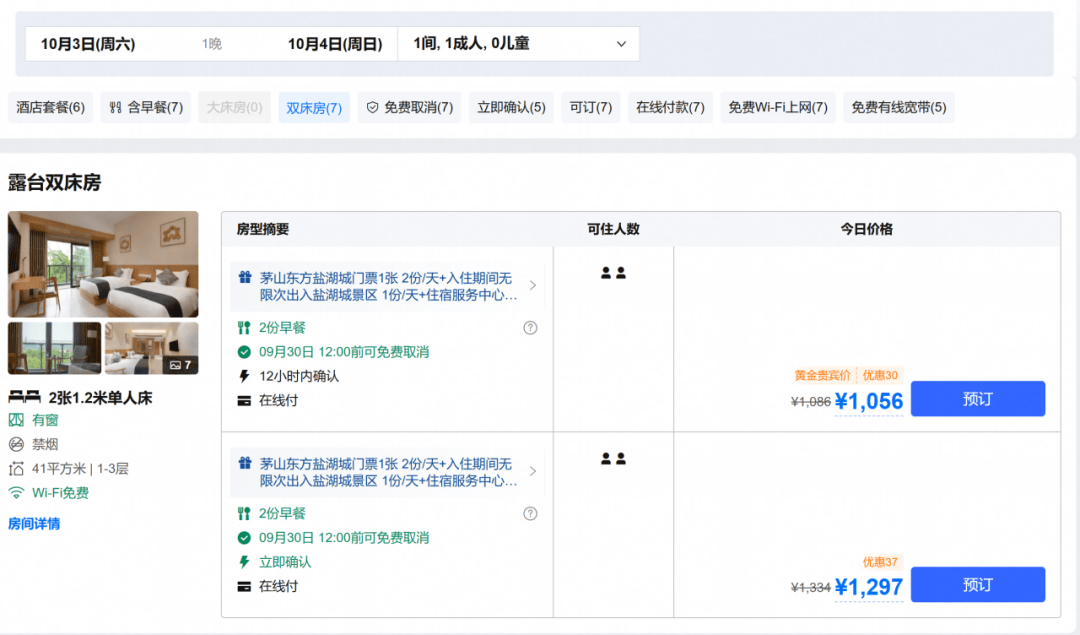1080x635 pixels.
Task: Click the 优惠37 discount tag
Action: (880, 562)
